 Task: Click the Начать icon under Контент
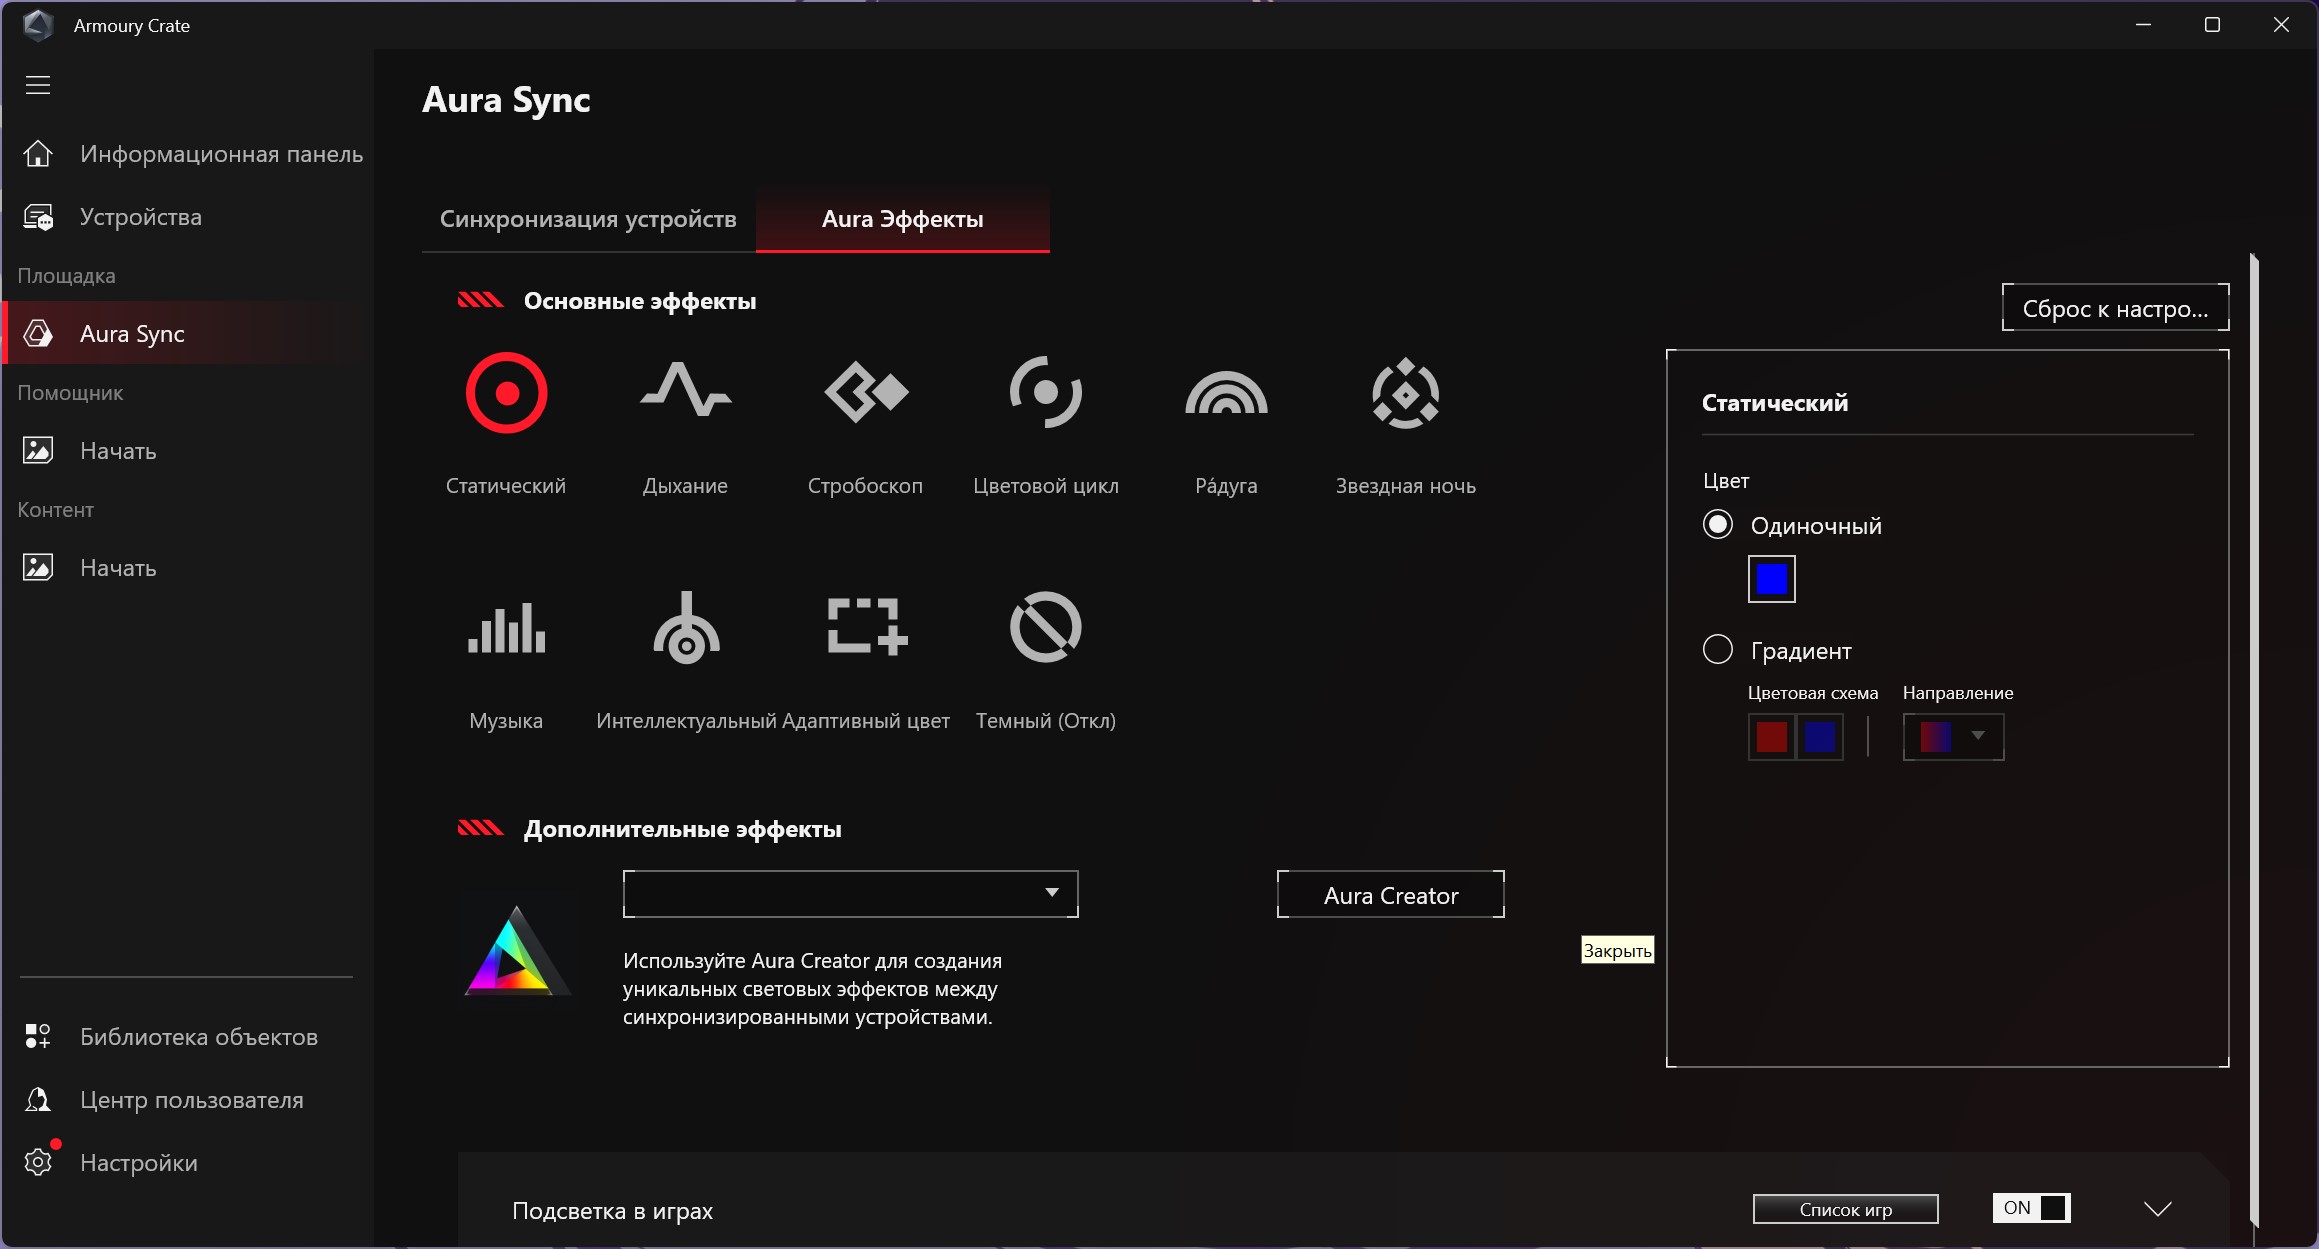pos(38,568)
